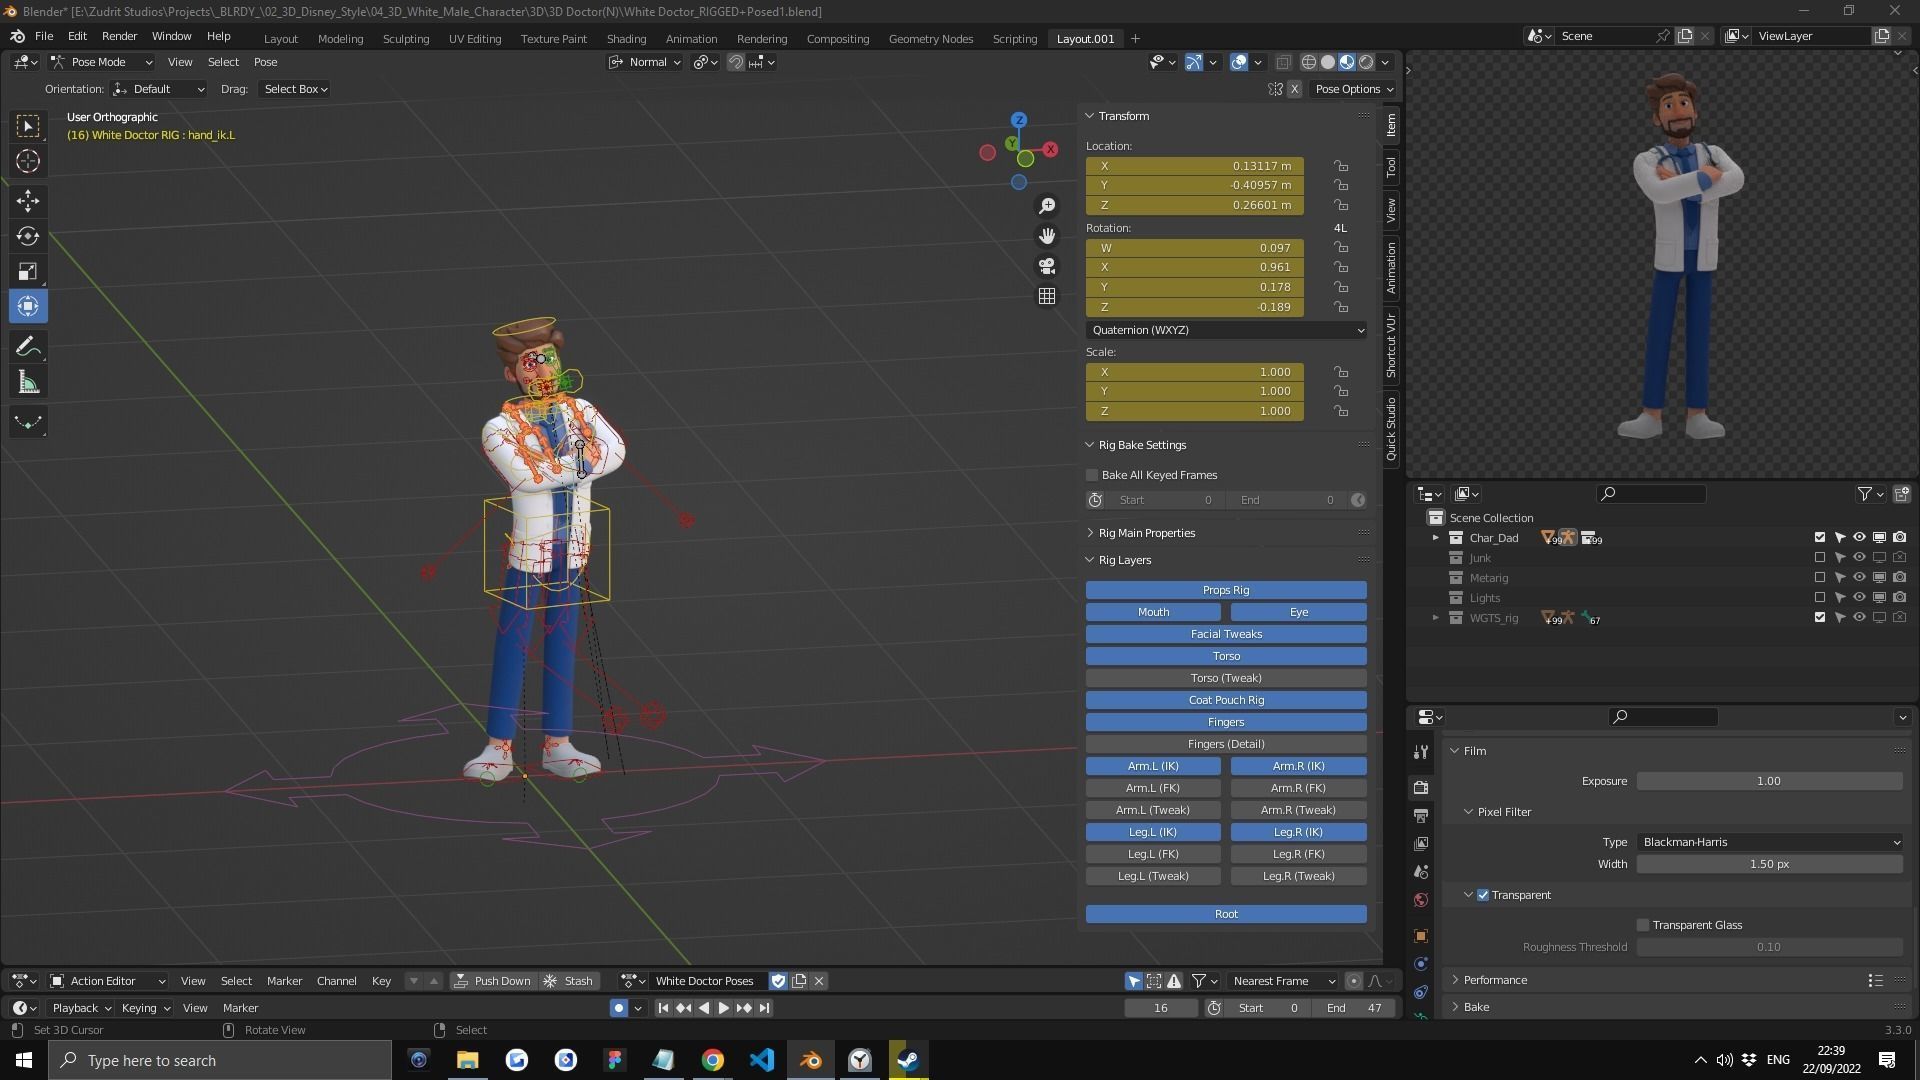Click the zoom magnifier viewport icon
This screenshot has width=1920, height=1080.
tap(1047, 206)
